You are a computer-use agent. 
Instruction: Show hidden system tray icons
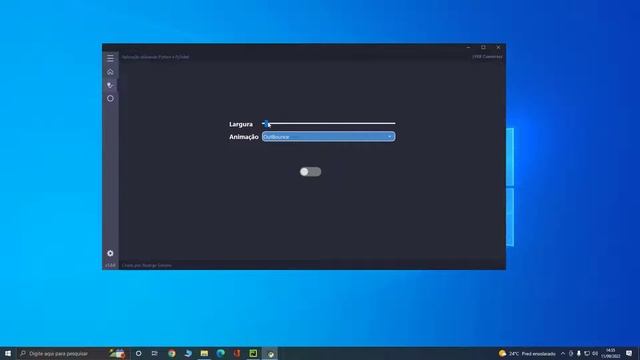click(x=563, y=353)
